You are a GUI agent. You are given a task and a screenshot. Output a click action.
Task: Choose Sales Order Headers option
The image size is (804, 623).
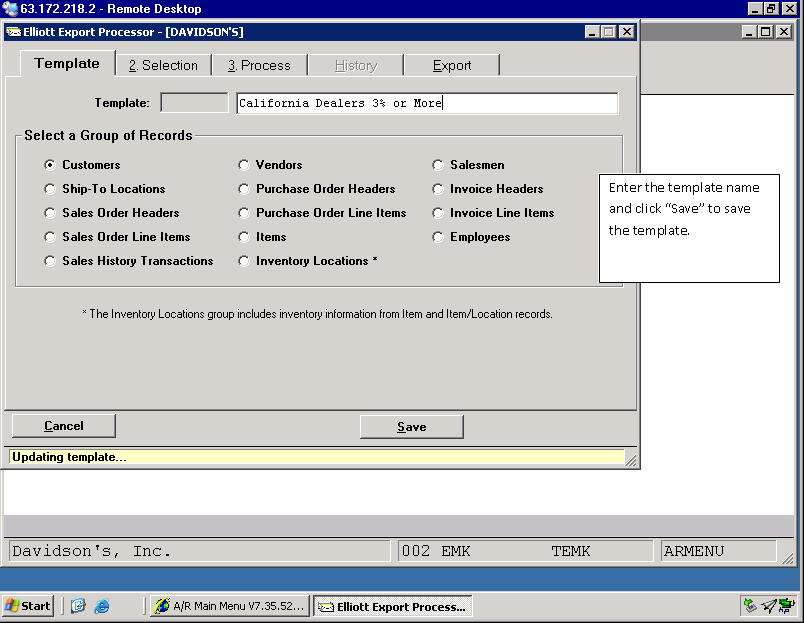point(50,213)
